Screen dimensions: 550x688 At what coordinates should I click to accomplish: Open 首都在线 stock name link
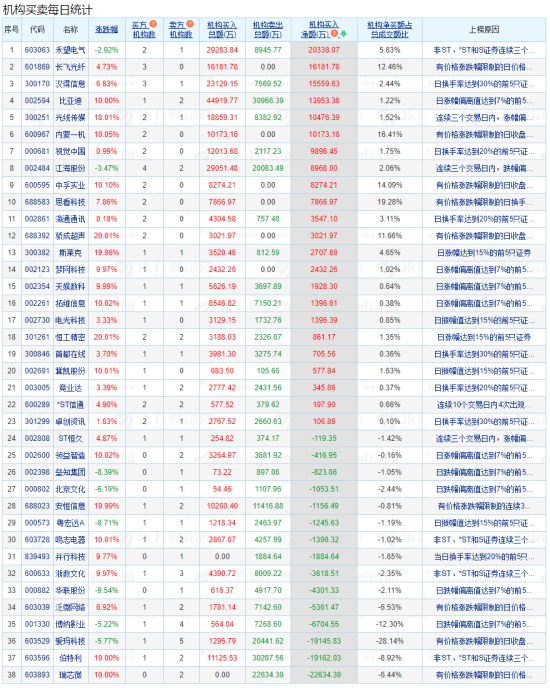coord(70,354)
